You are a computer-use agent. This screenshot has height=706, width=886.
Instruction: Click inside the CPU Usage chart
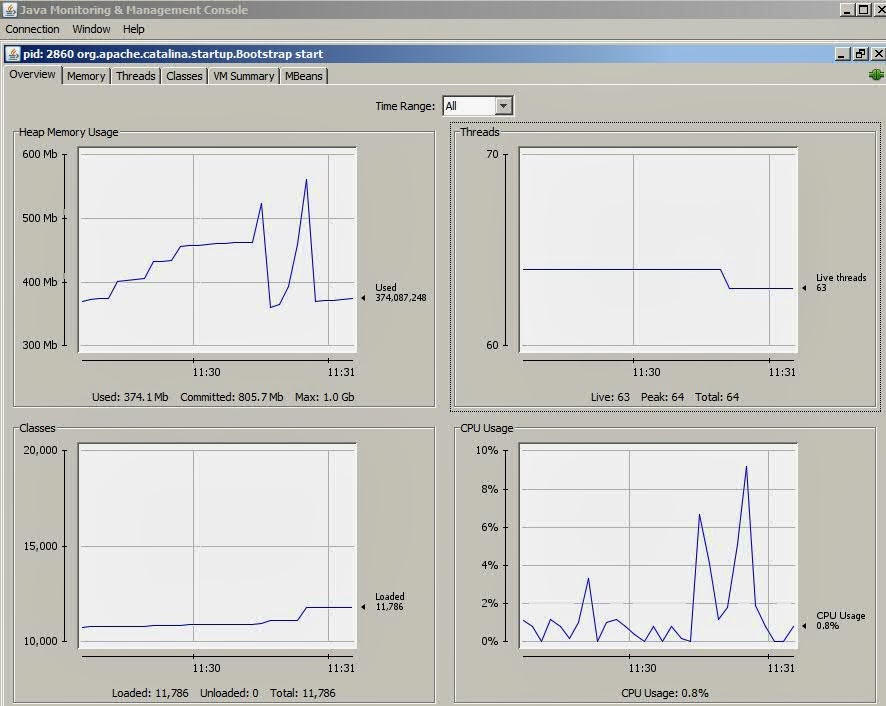click(x=658, y=545)
